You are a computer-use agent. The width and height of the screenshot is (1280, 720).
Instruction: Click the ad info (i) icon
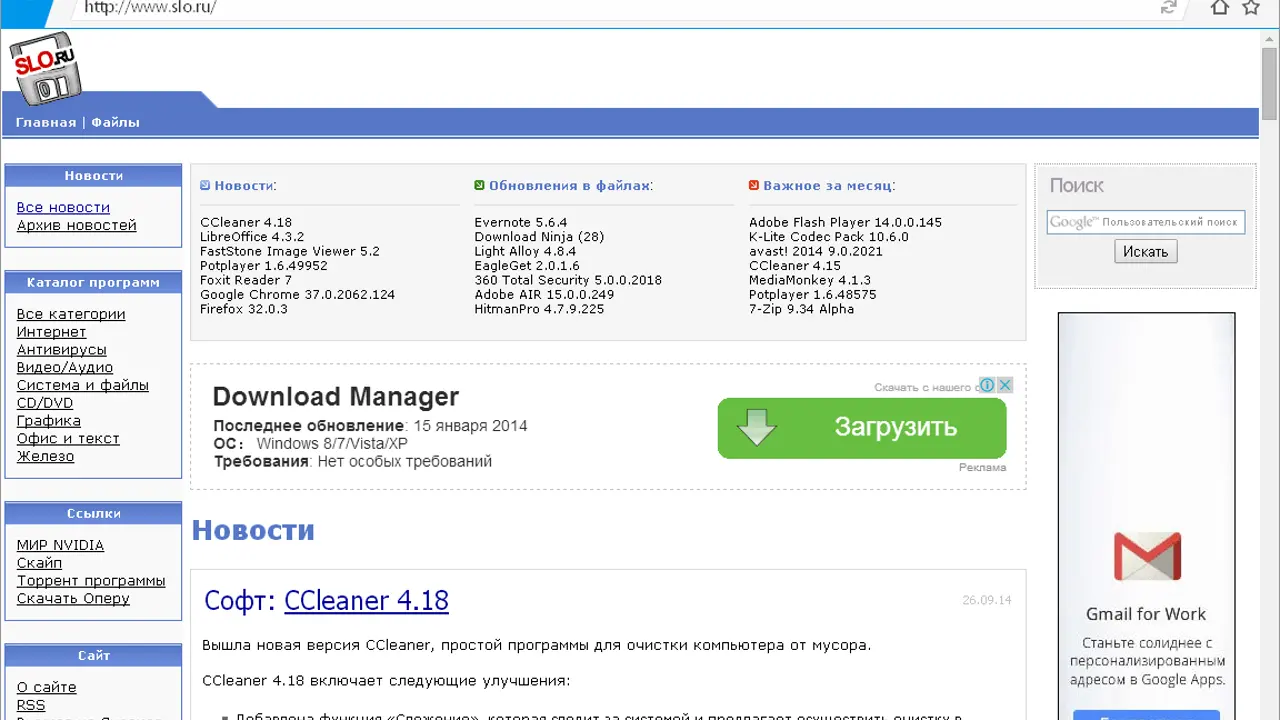[987, 385]
